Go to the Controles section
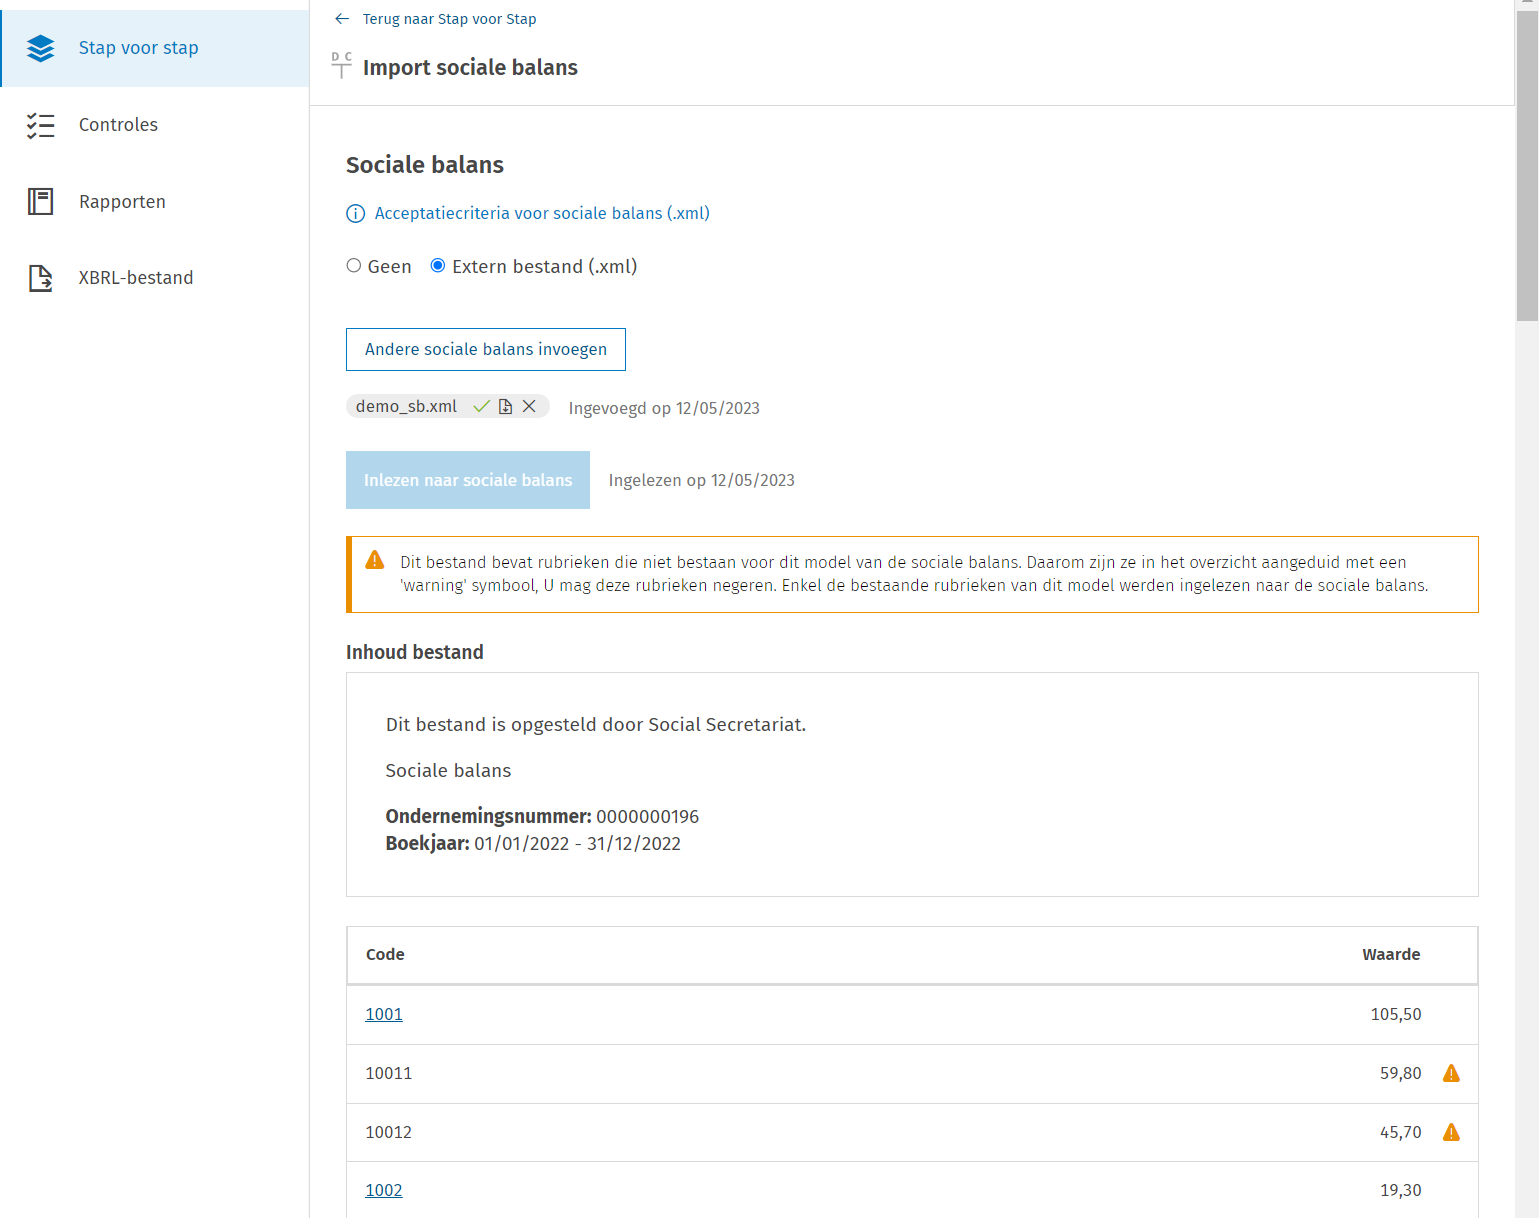Screen dimensions: 1539x1218 click(x=118, y=125)
